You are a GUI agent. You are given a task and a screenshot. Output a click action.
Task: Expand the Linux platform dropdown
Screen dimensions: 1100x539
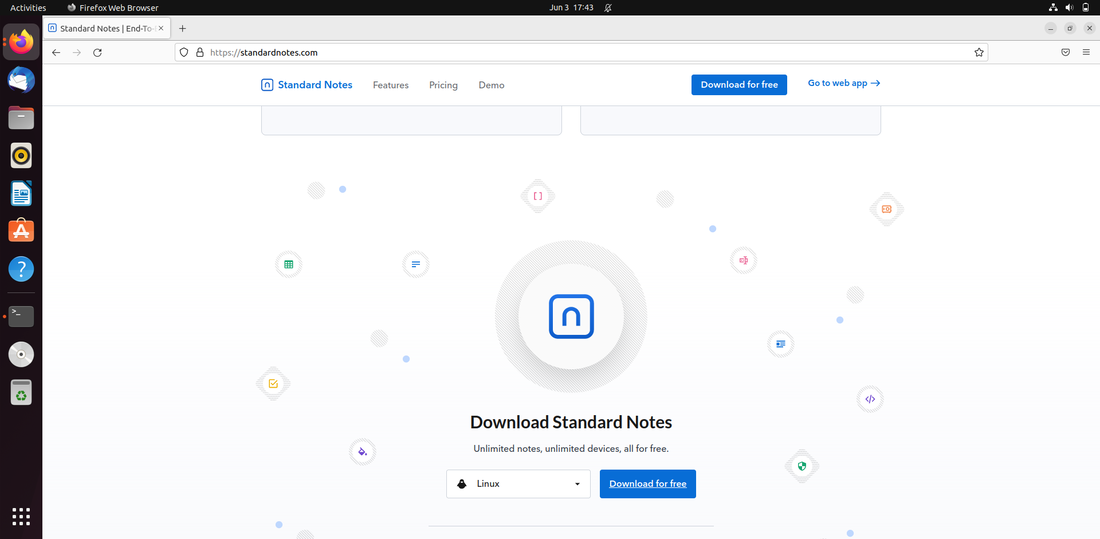pyautogui.click(x=518, y=484)
